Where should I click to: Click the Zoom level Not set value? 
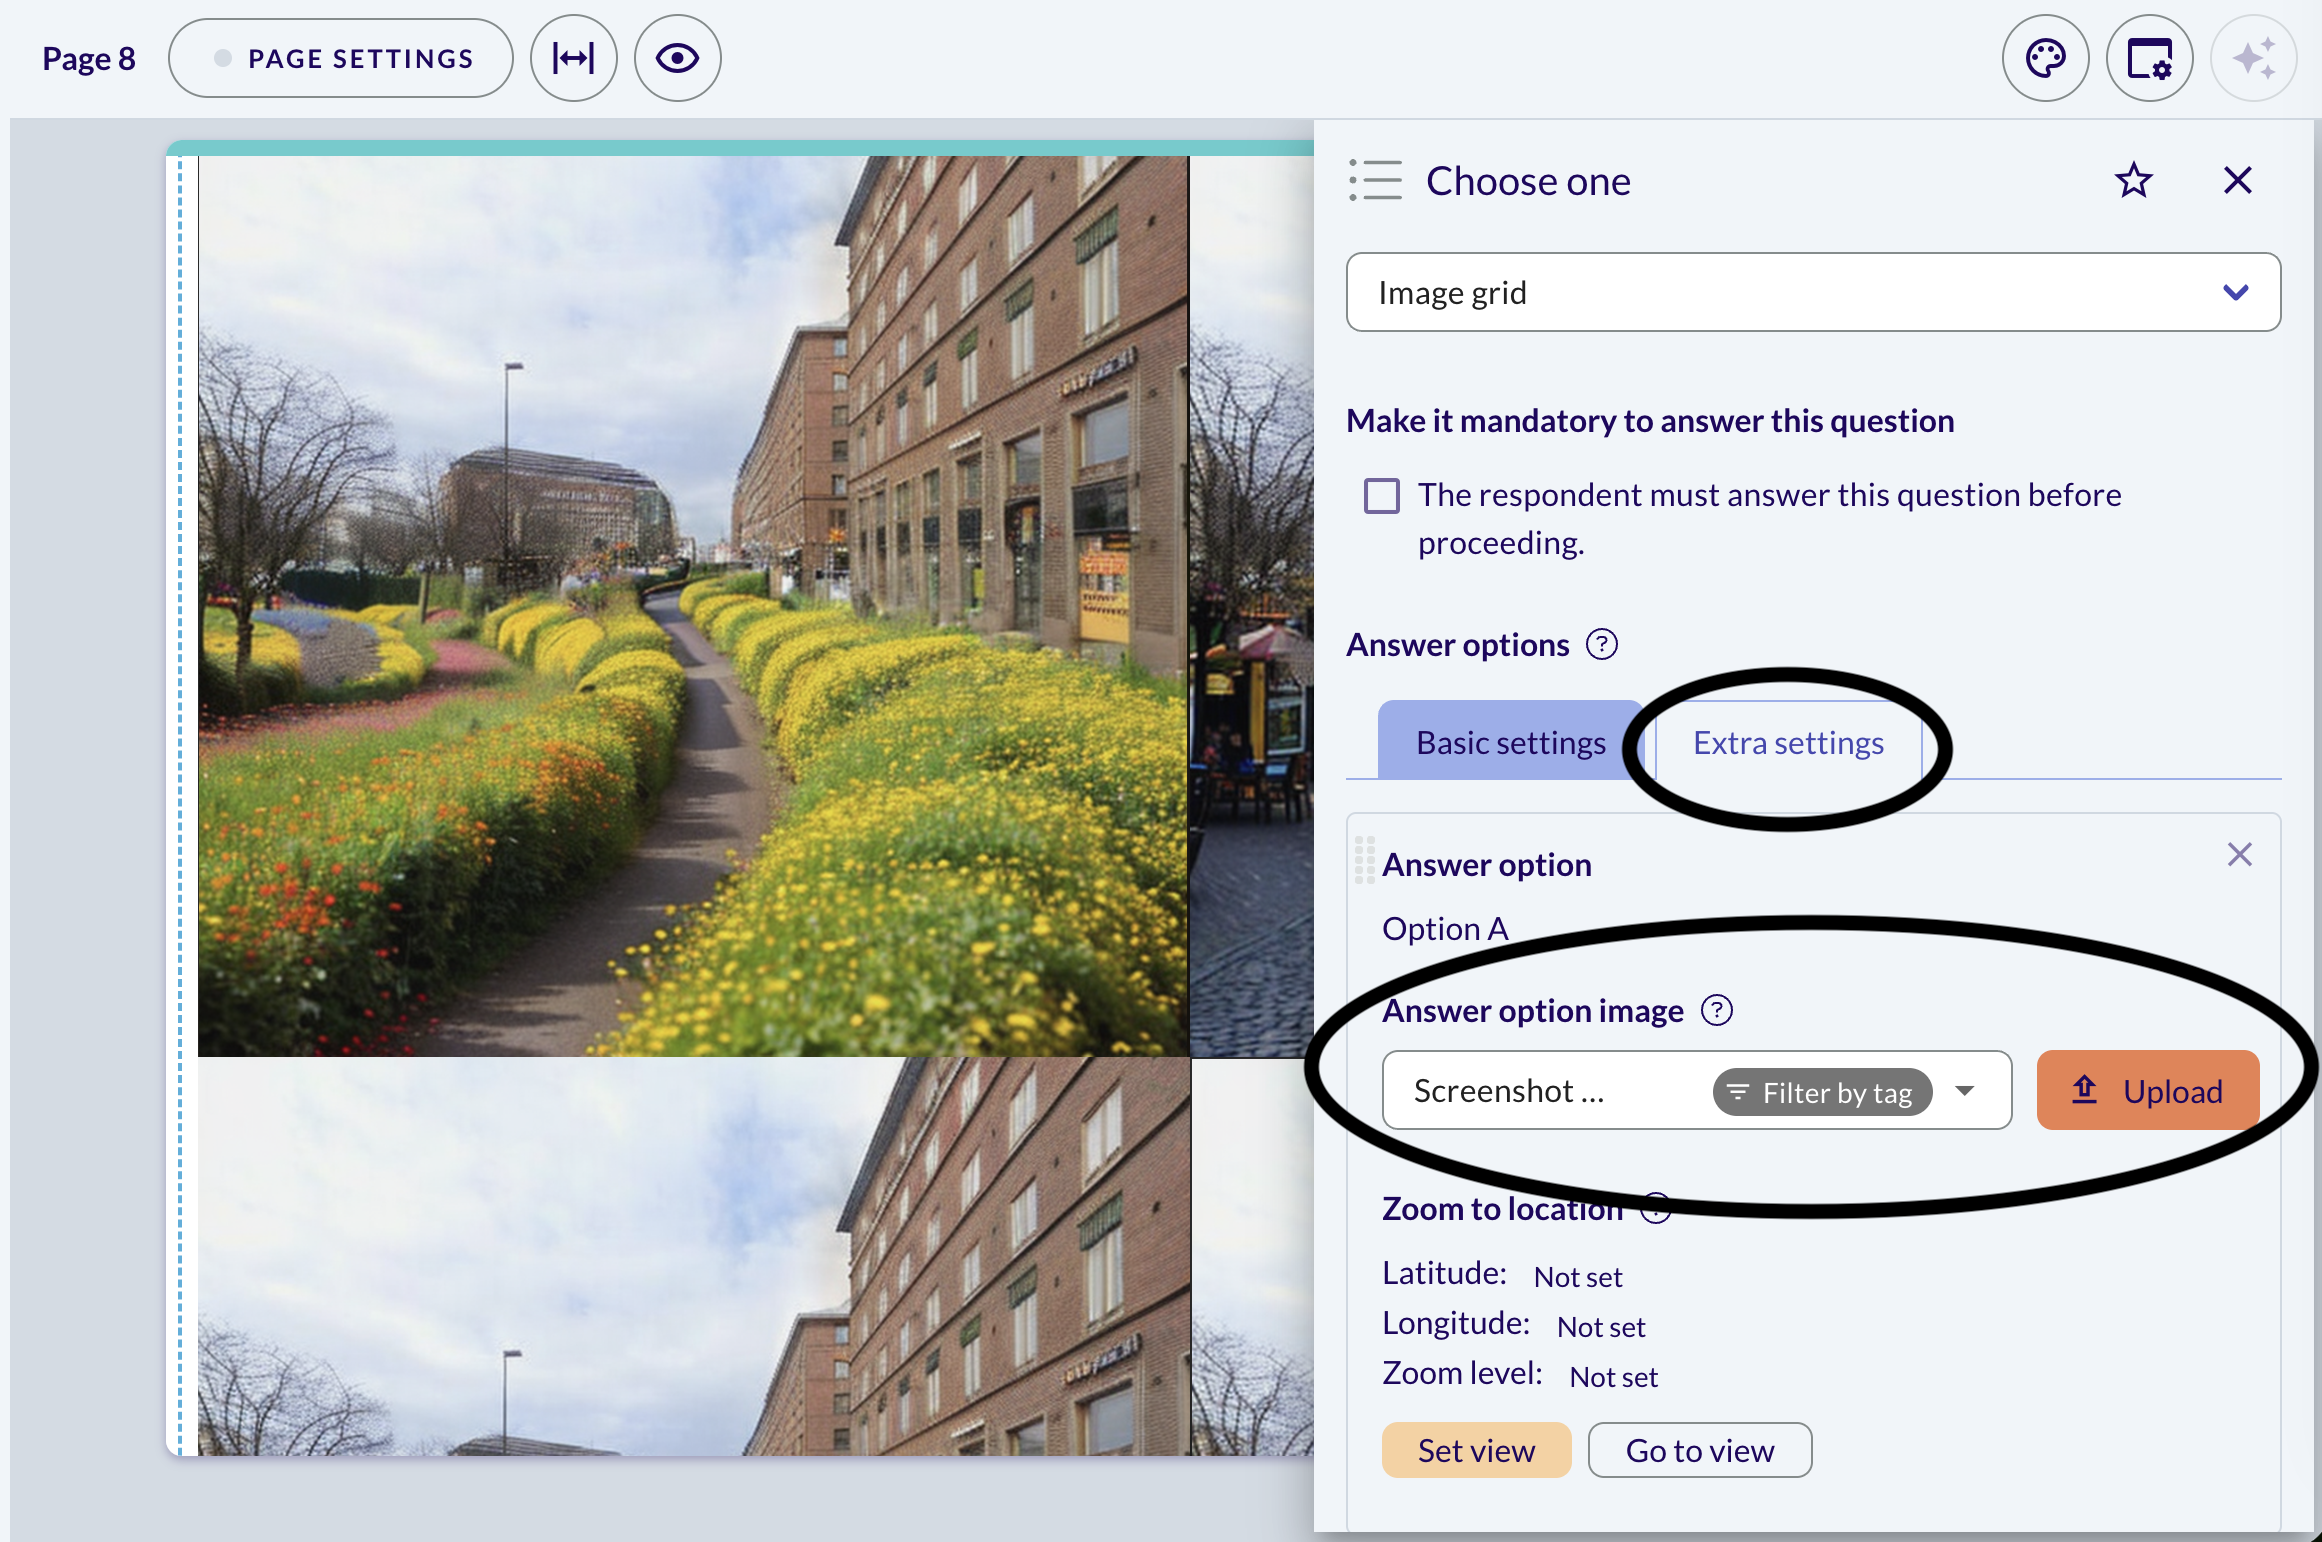1613,1376
